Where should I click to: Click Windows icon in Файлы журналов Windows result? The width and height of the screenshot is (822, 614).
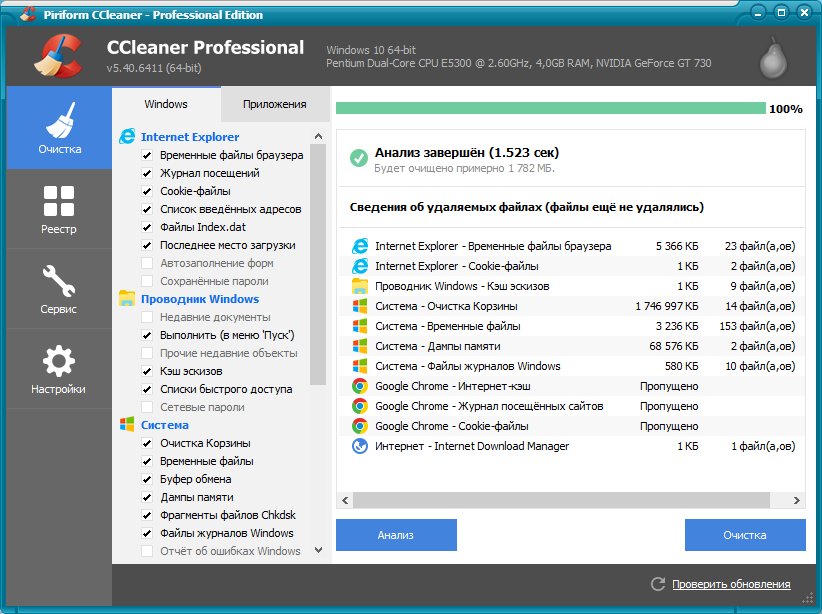pyautogui.click(x=360, y=366)
